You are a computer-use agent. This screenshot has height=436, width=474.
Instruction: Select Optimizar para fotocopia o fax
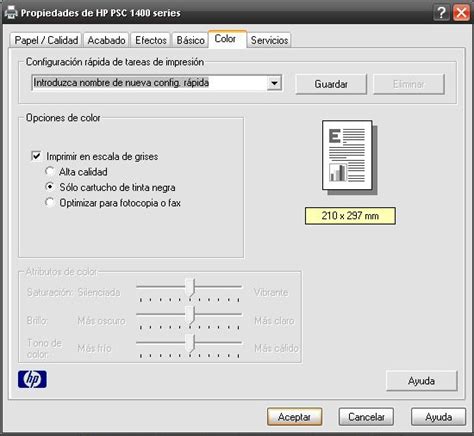(50, 202)
